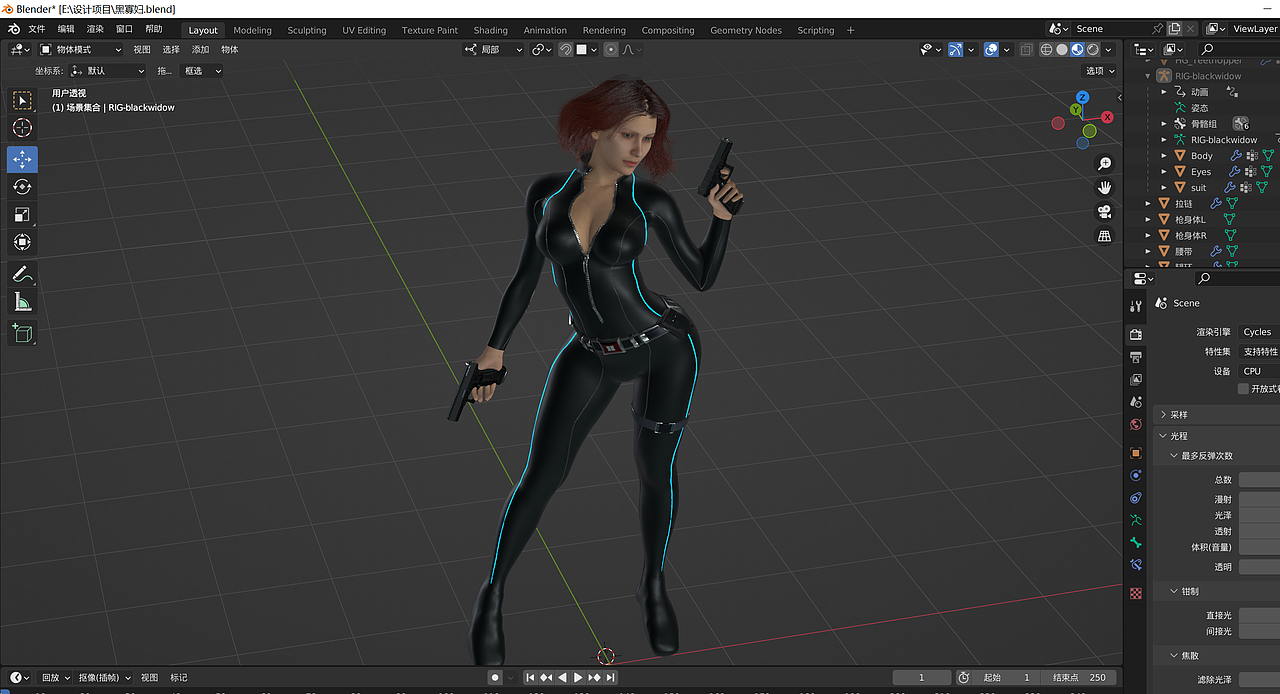Open the World properties tab

pyautogui.click(x=1135, y=425)
